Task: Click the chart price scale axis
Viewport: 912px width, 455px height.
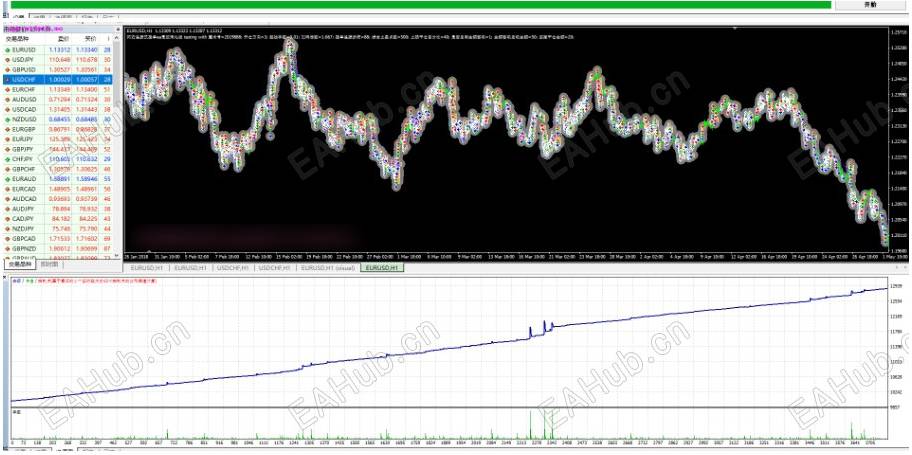Action: point(899,140)
